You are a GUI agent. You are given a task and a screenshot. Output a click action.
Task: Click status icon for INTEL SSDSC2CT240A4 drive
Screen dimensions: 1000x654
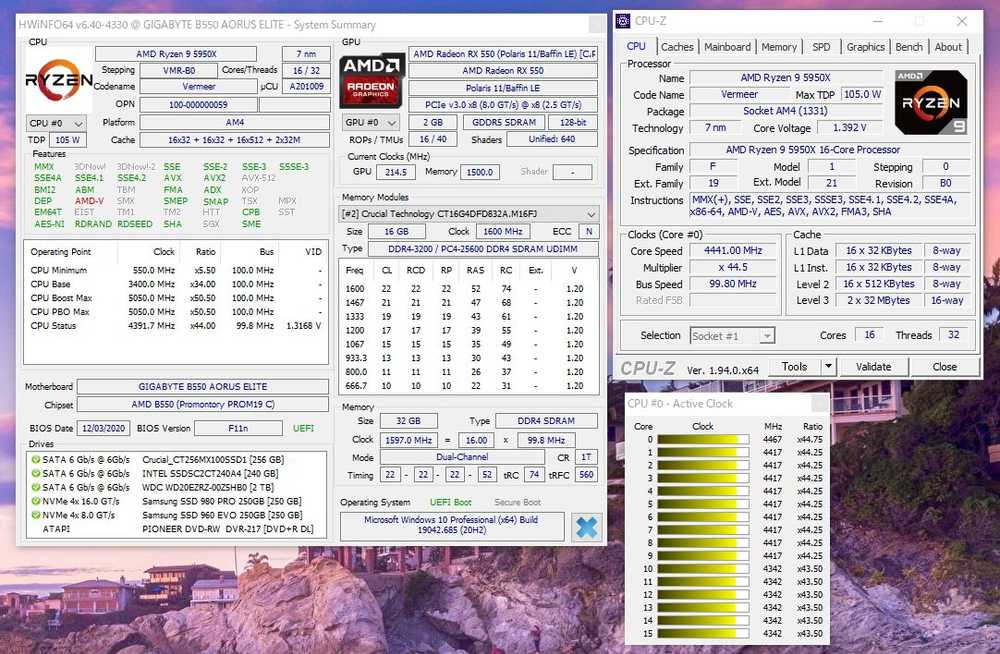click(36, 473)
